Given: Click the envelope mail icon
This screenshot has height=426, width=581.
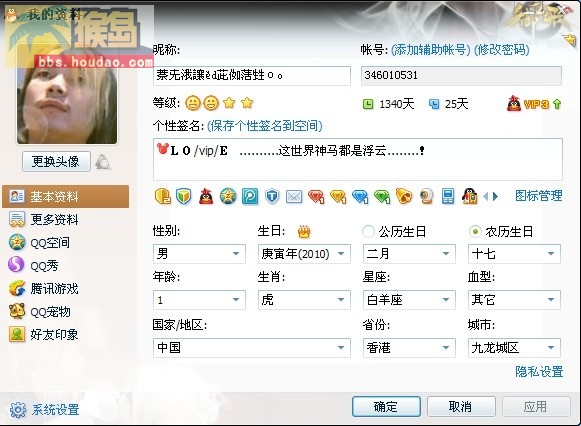Looking at the screenshot, I should point(294,196).
